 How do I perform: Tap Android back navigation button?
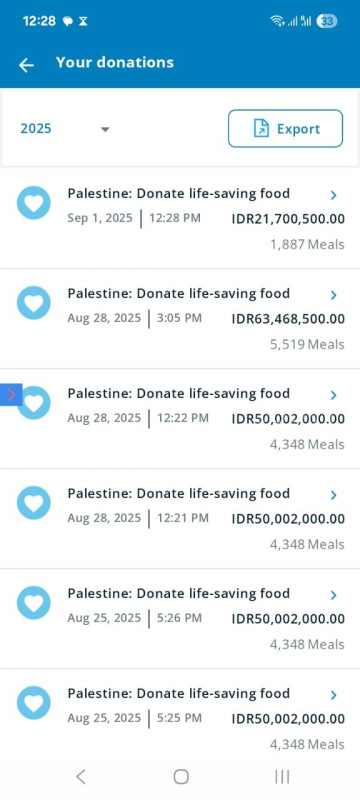tap(81, 777)
